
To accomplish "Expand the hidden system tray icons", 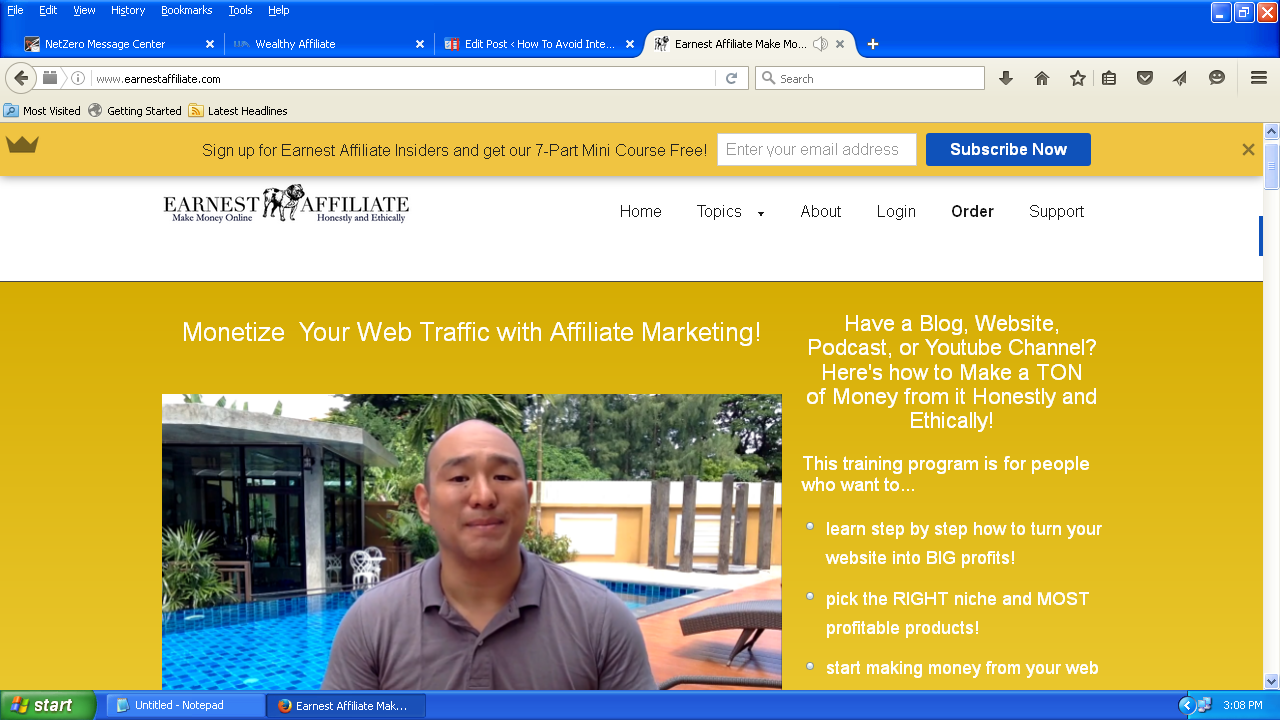I will [x=1187, y=705].
